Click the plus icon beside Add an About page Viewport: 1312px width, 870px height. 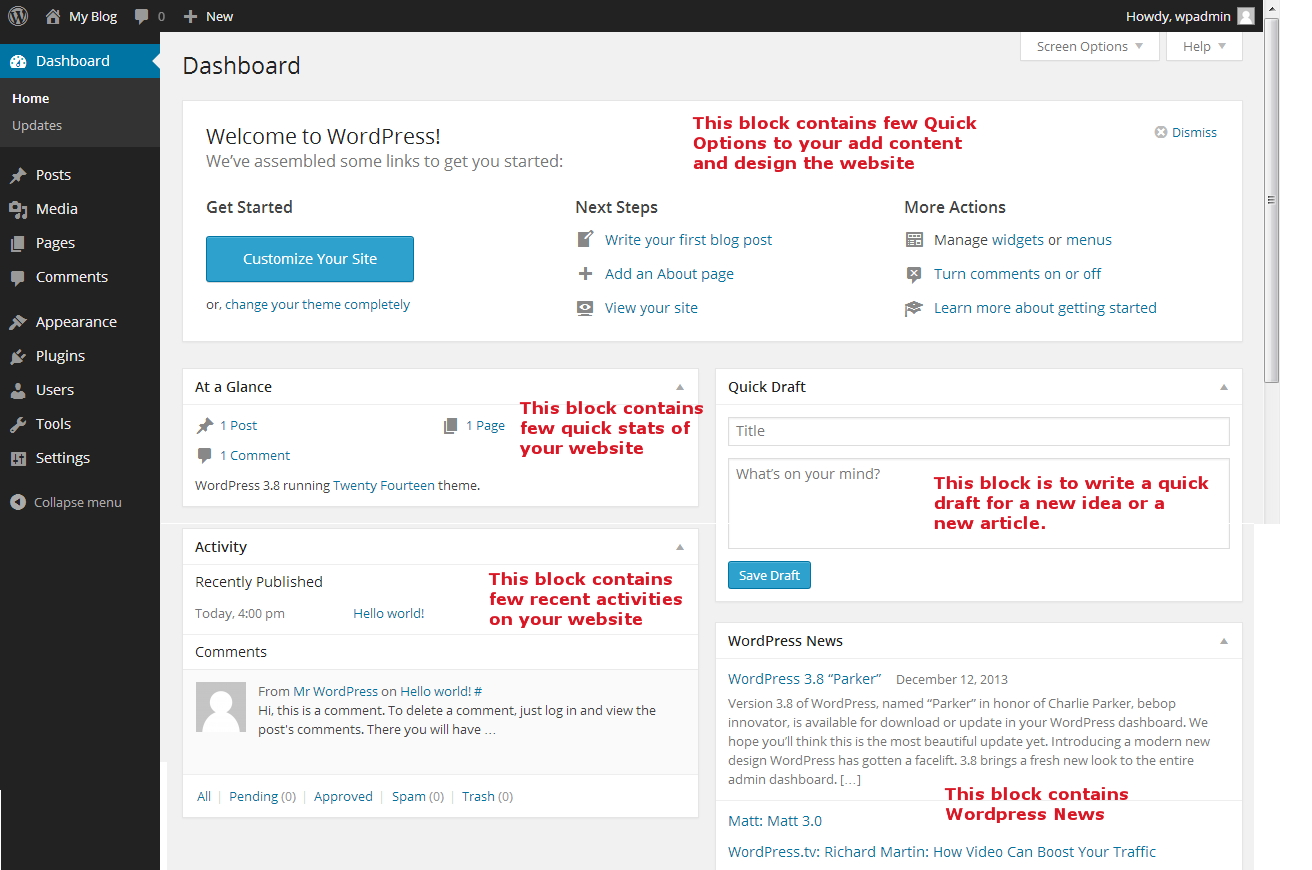coord(586,273)
